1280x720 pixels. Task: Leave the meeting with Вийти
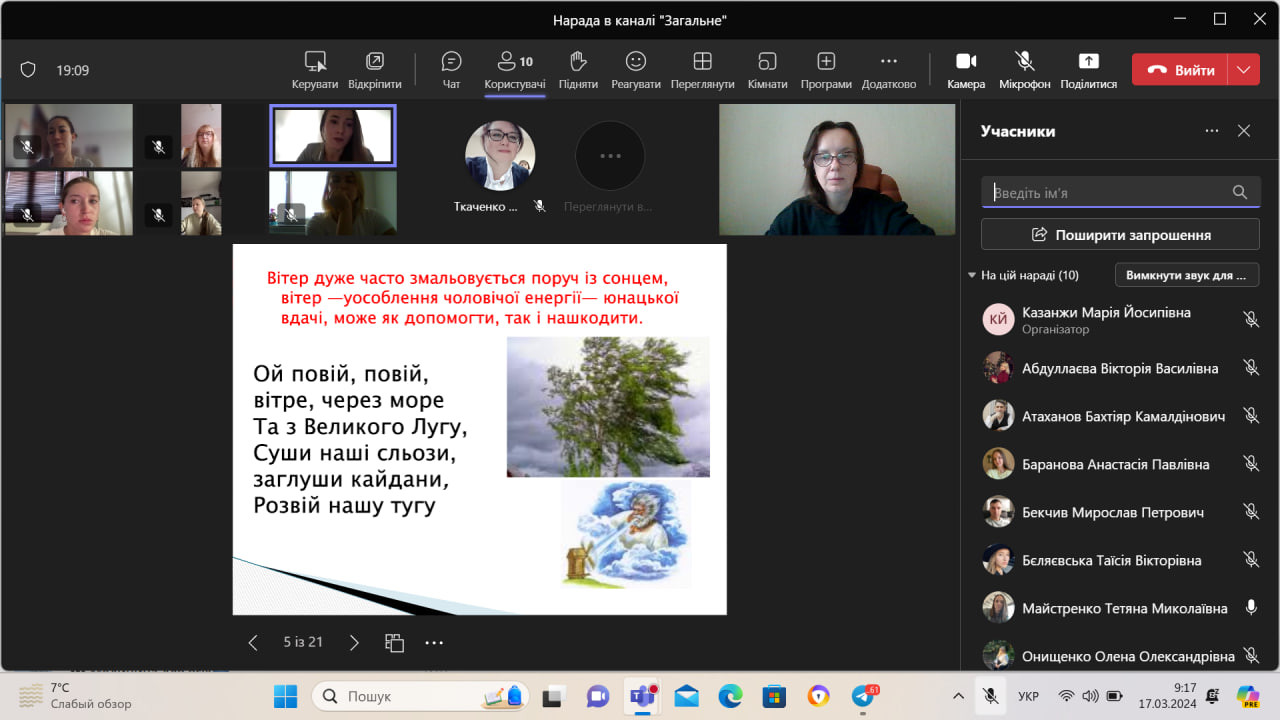(x=1181, y=70)
